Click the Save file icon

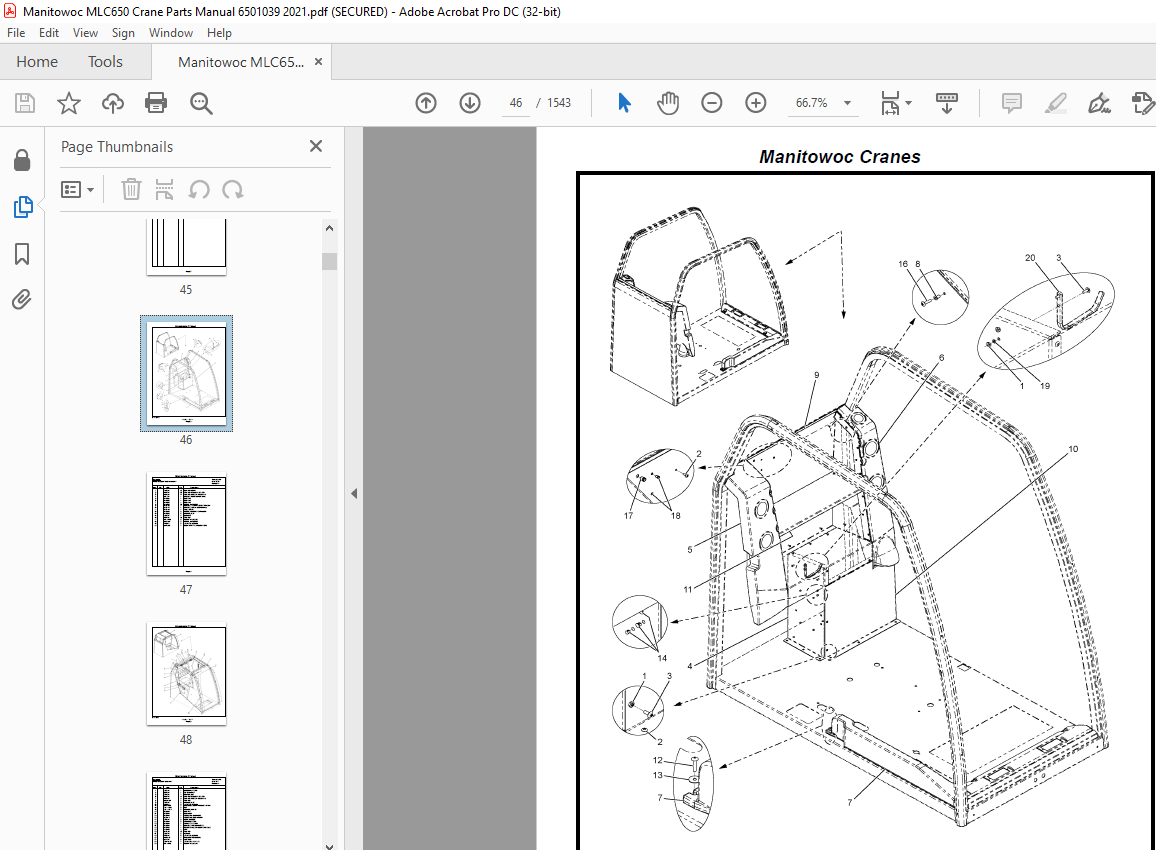25,102
